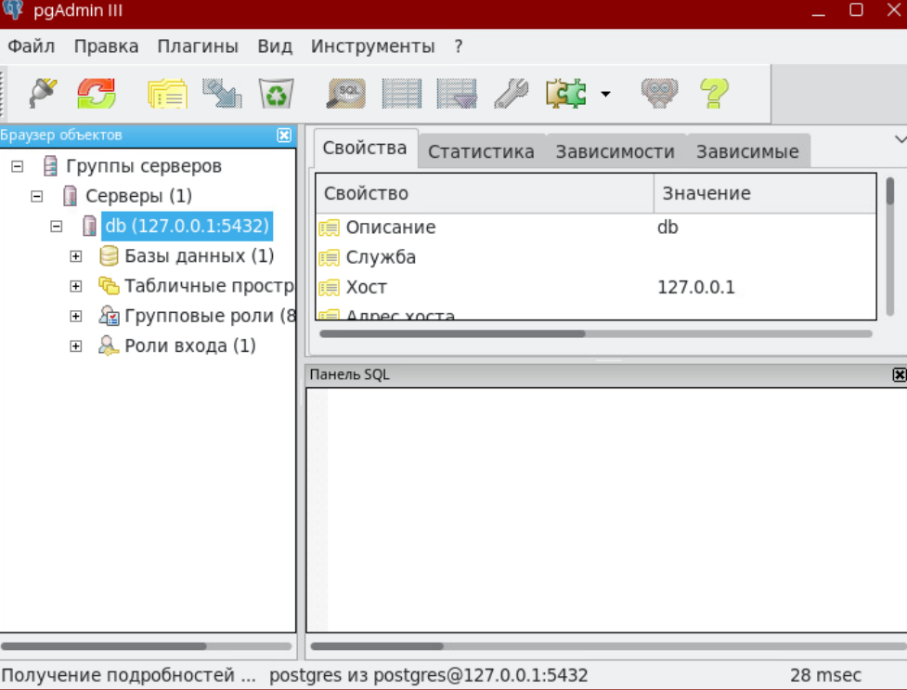Select the Группы серверов root item

pyautogui.click(x=143, y=166)
